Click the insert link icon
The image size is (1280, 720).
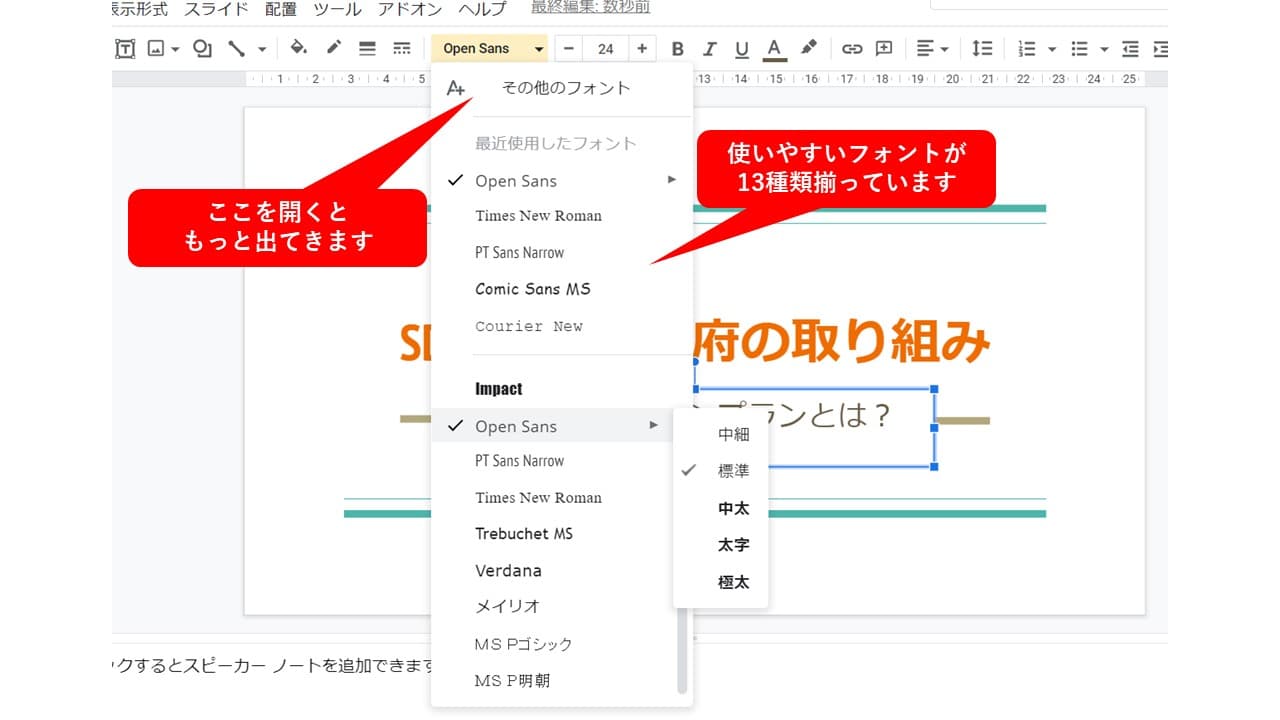coord(852,49)
